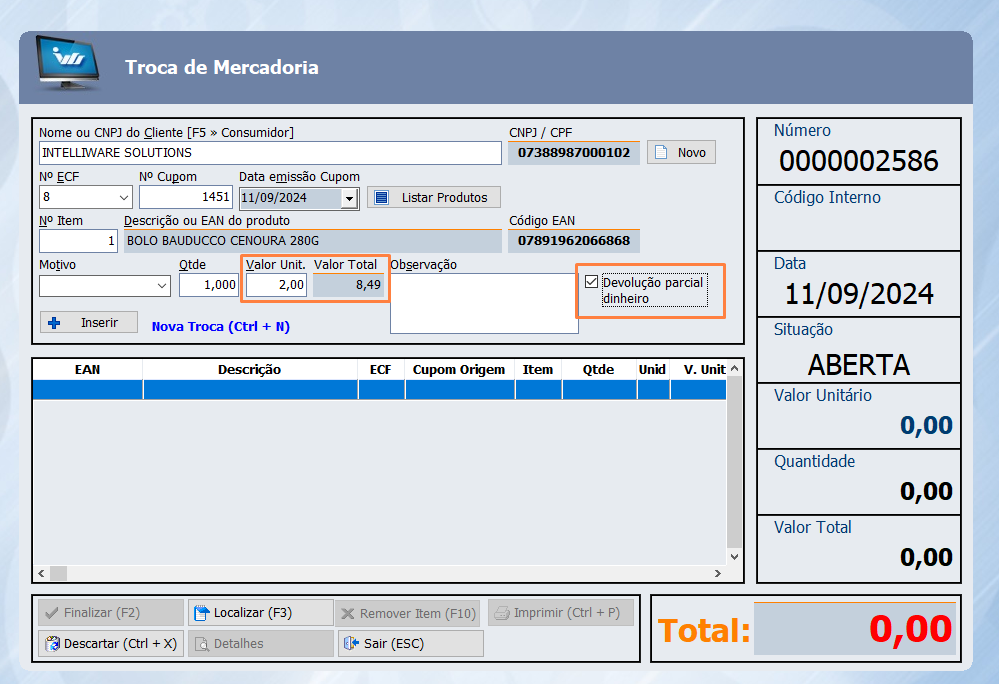The height and width of the screenshot is (684, 999).
Task: Click the table vertical scrollbar down arrow
Action: point(735,556)
